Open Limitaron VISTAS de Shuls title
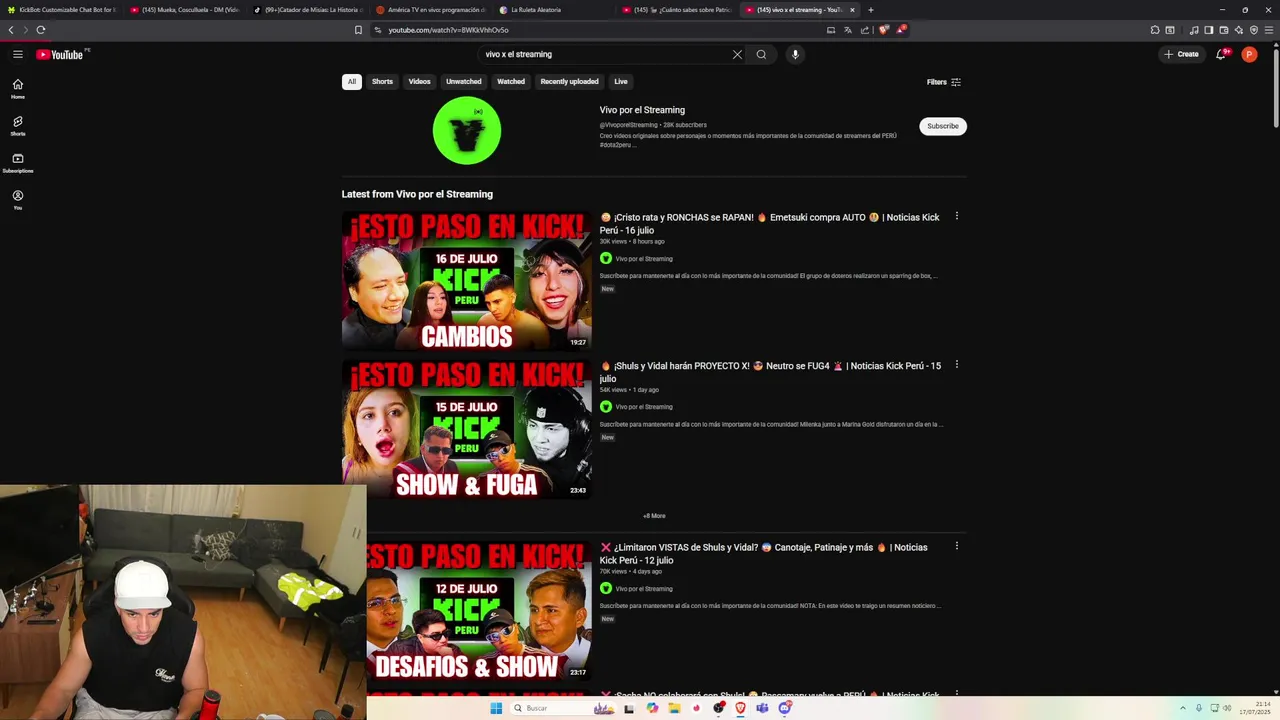 tap(764, 553)
